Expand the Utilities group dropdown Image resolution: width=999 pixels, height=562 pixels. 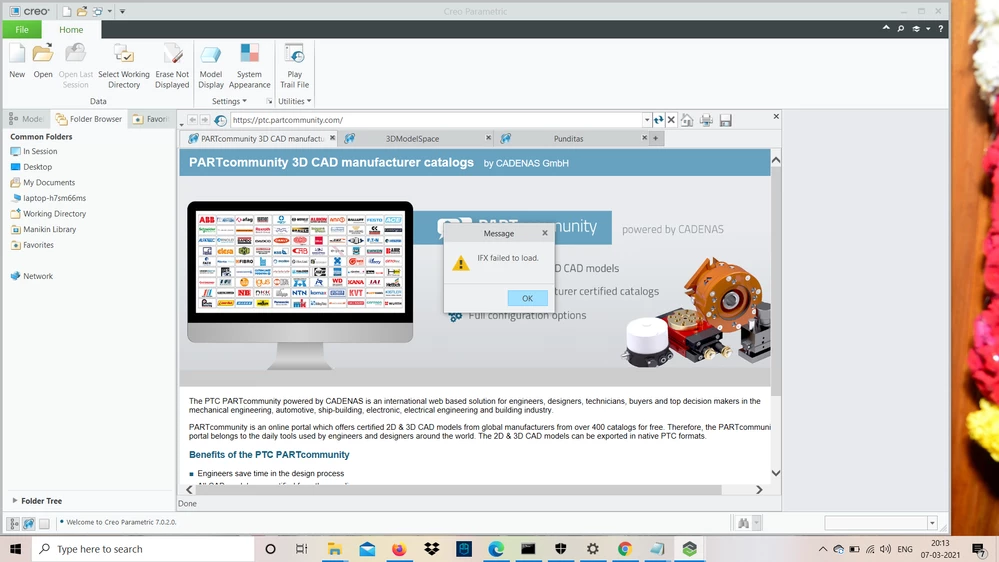coord(294,101)
